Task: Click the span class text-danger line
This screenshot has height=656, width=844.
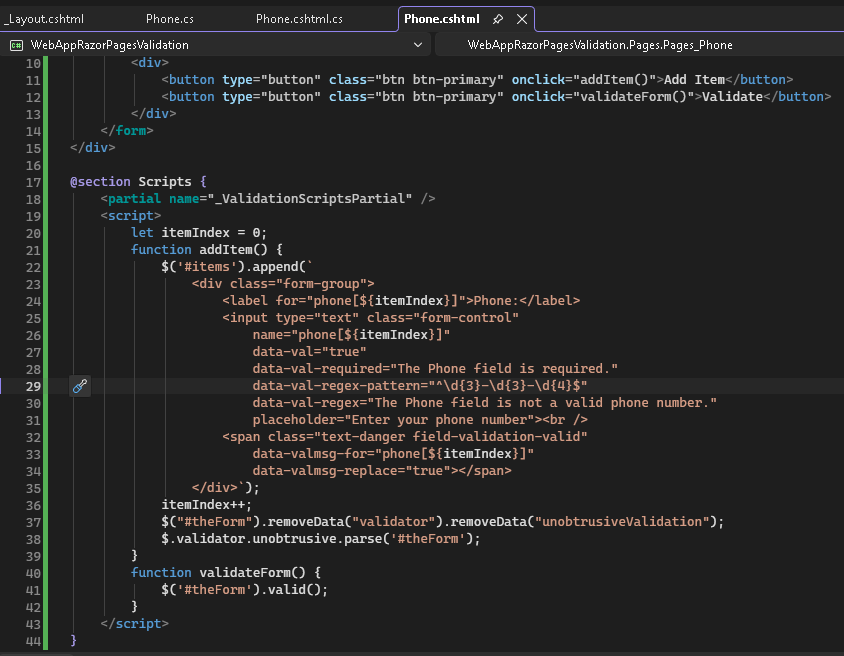Action: tap(405, 437)
